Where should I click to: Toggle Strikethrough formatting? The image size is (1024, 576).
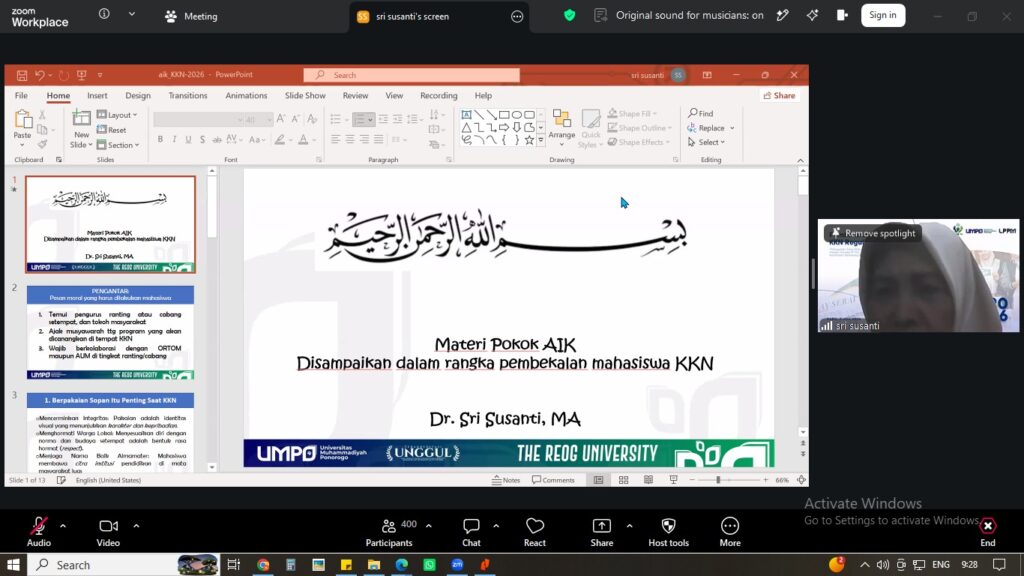coord(202,139)
